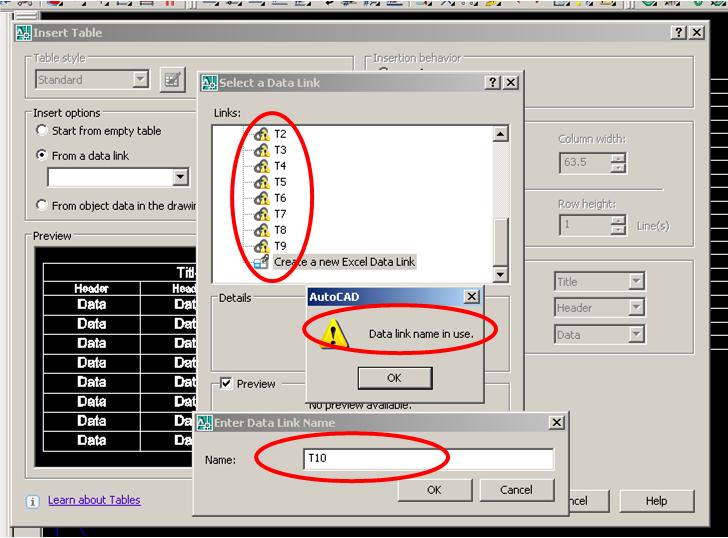Cancel the Enter Data Link Name dialog

click(x=516, y=490)
